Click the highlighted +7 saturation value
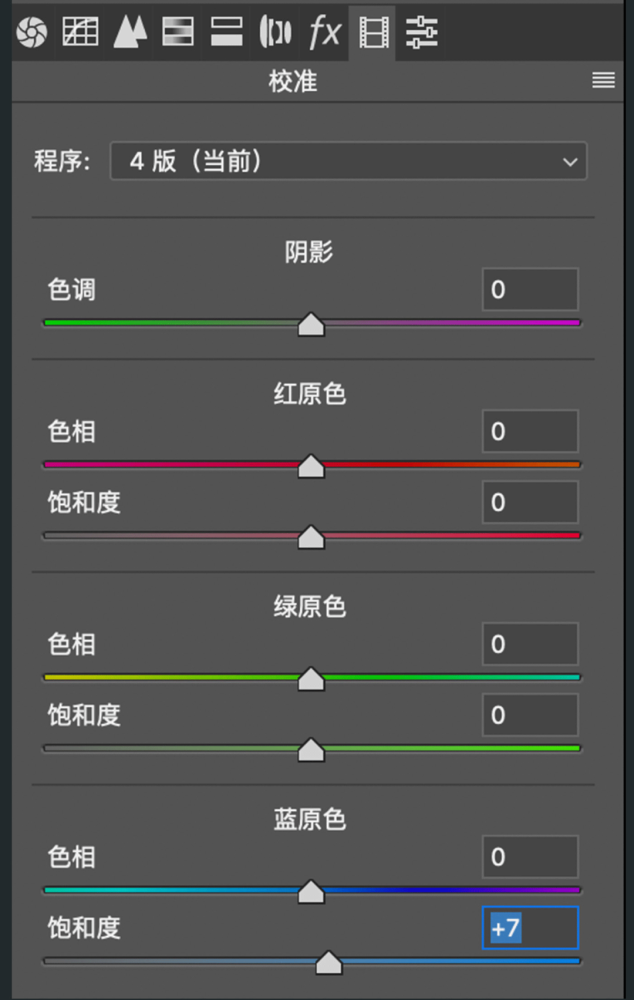 (530, 928)
